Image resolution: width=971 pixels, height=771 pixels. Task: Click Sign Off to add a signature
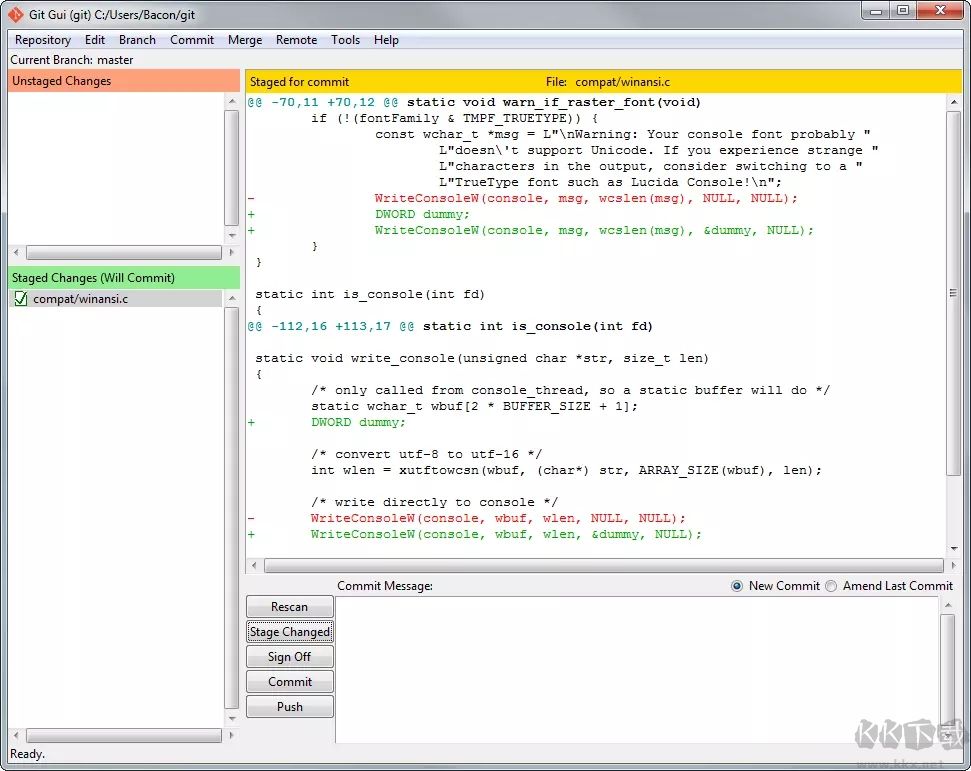[289, 656]
